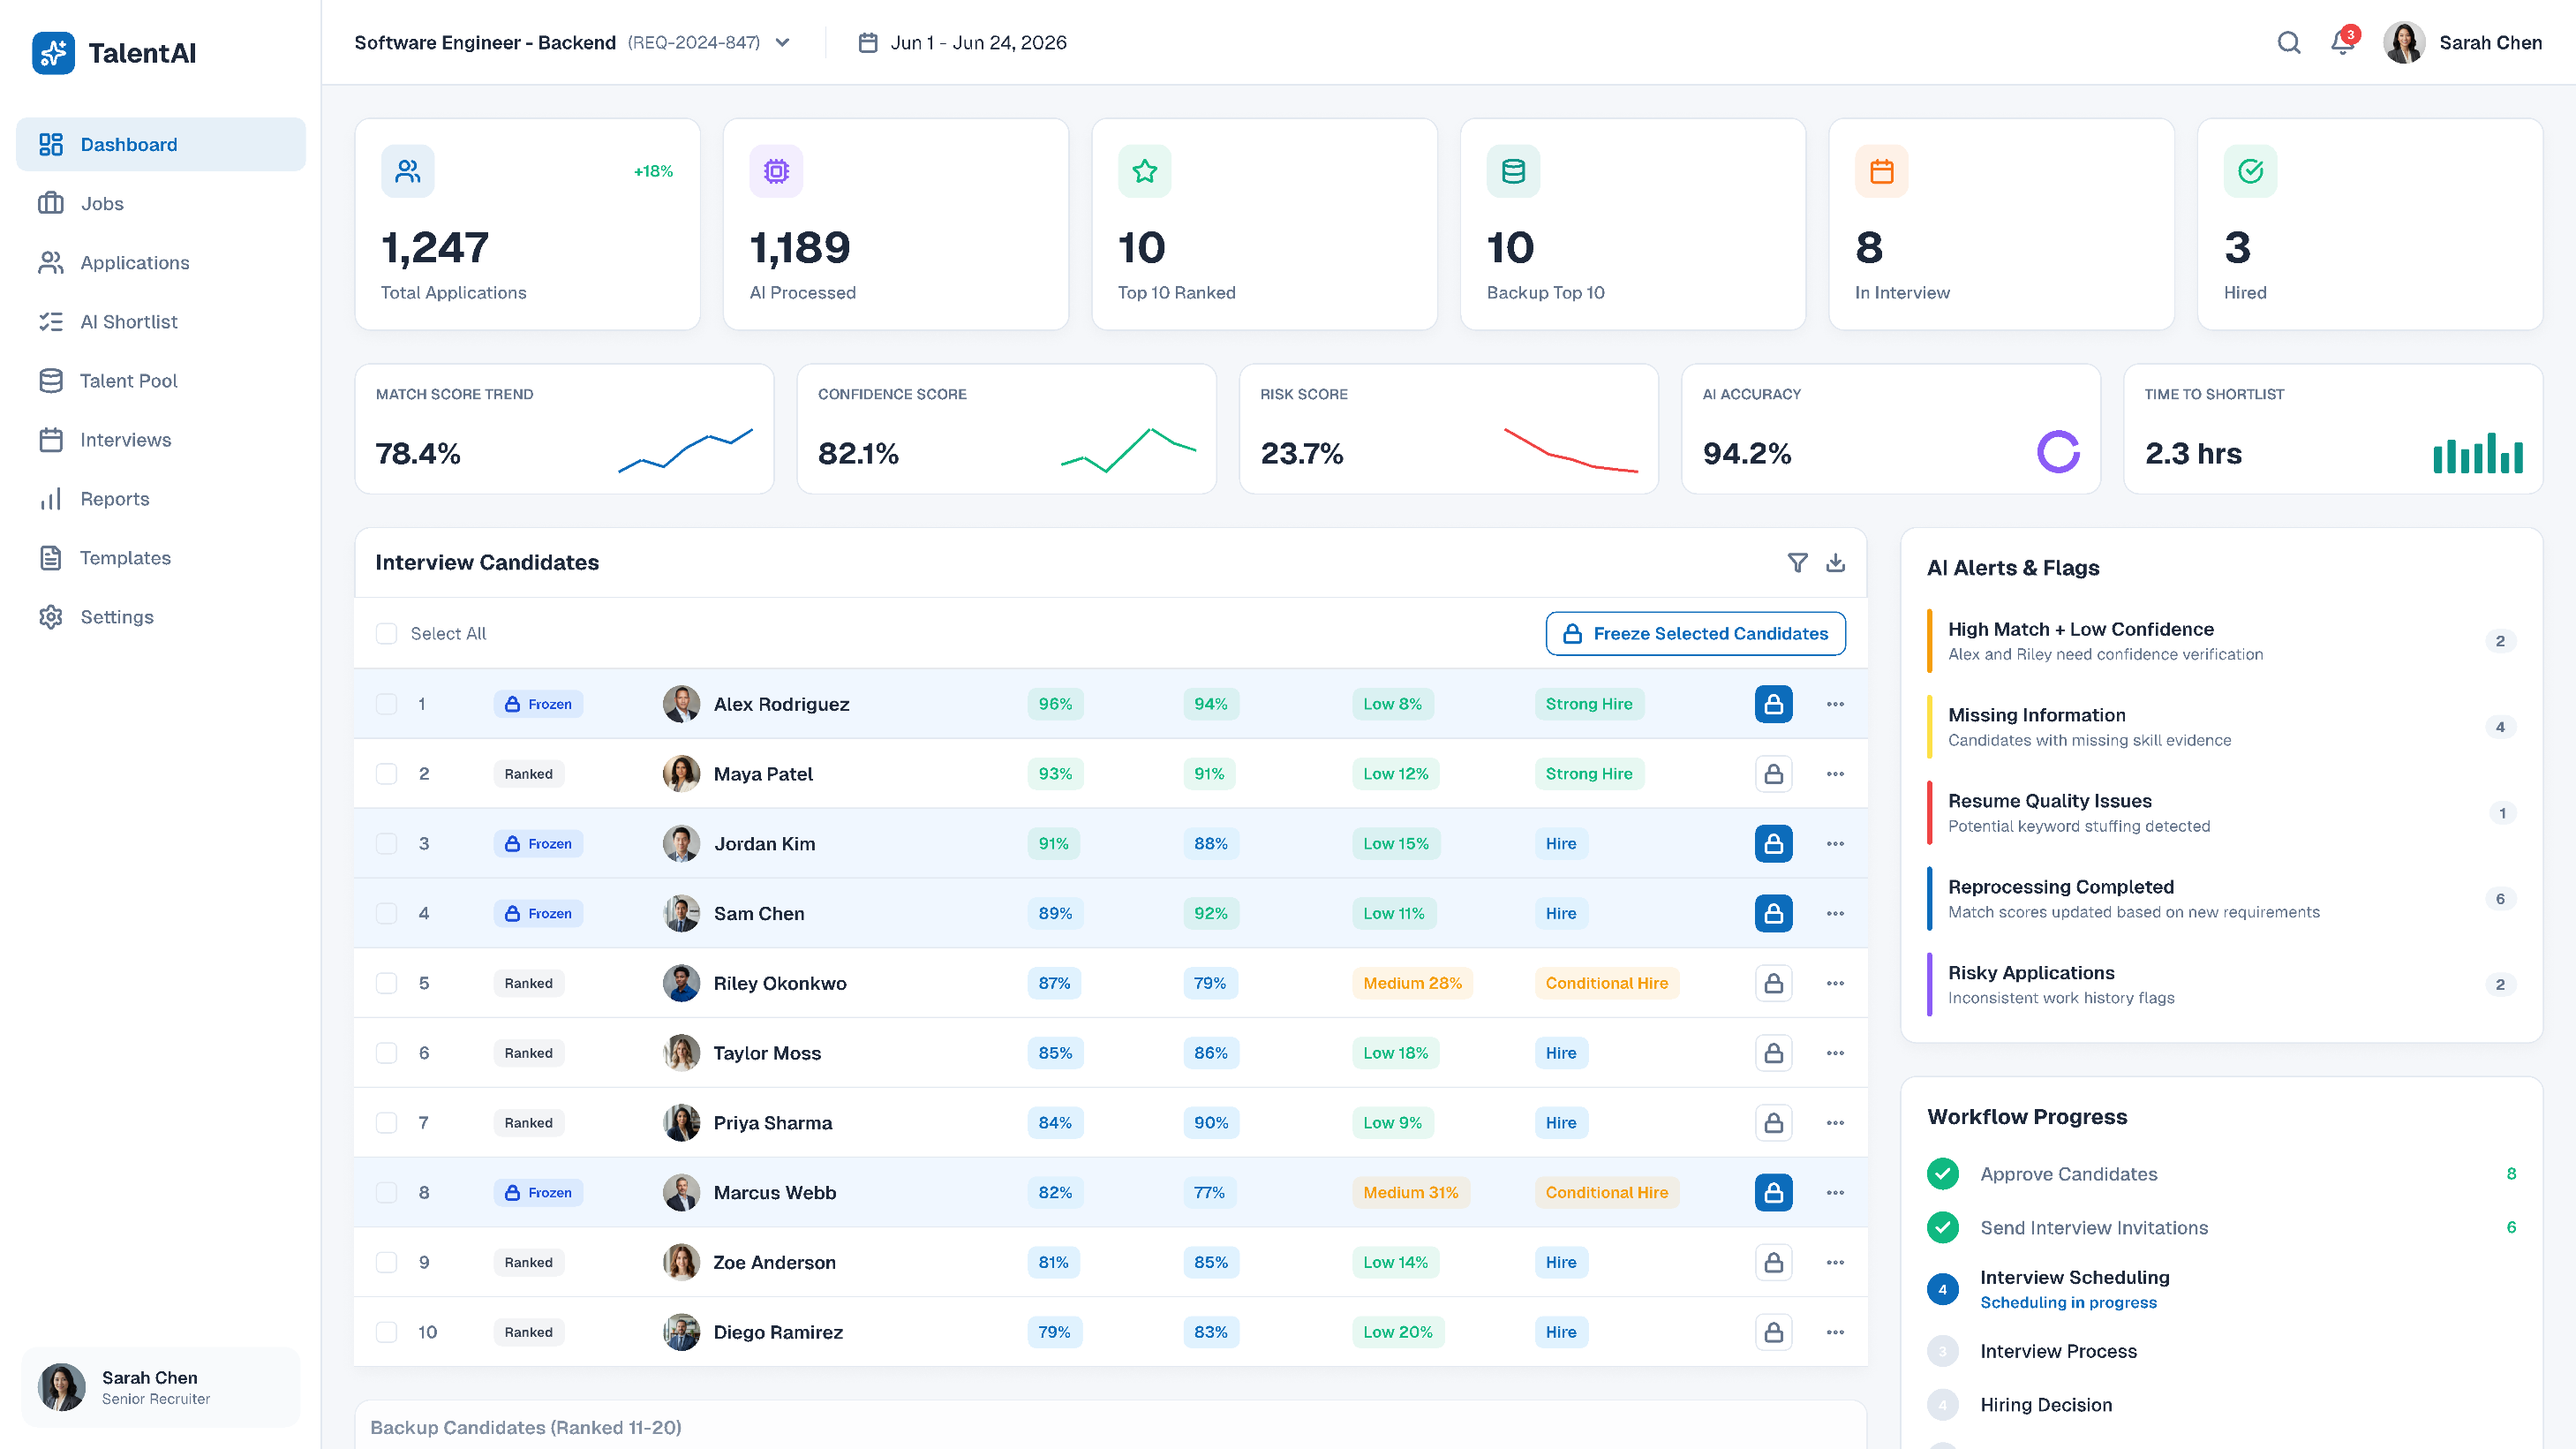
Task: Filter the Interview Candidates list
Action: [x=1797, y=563]
